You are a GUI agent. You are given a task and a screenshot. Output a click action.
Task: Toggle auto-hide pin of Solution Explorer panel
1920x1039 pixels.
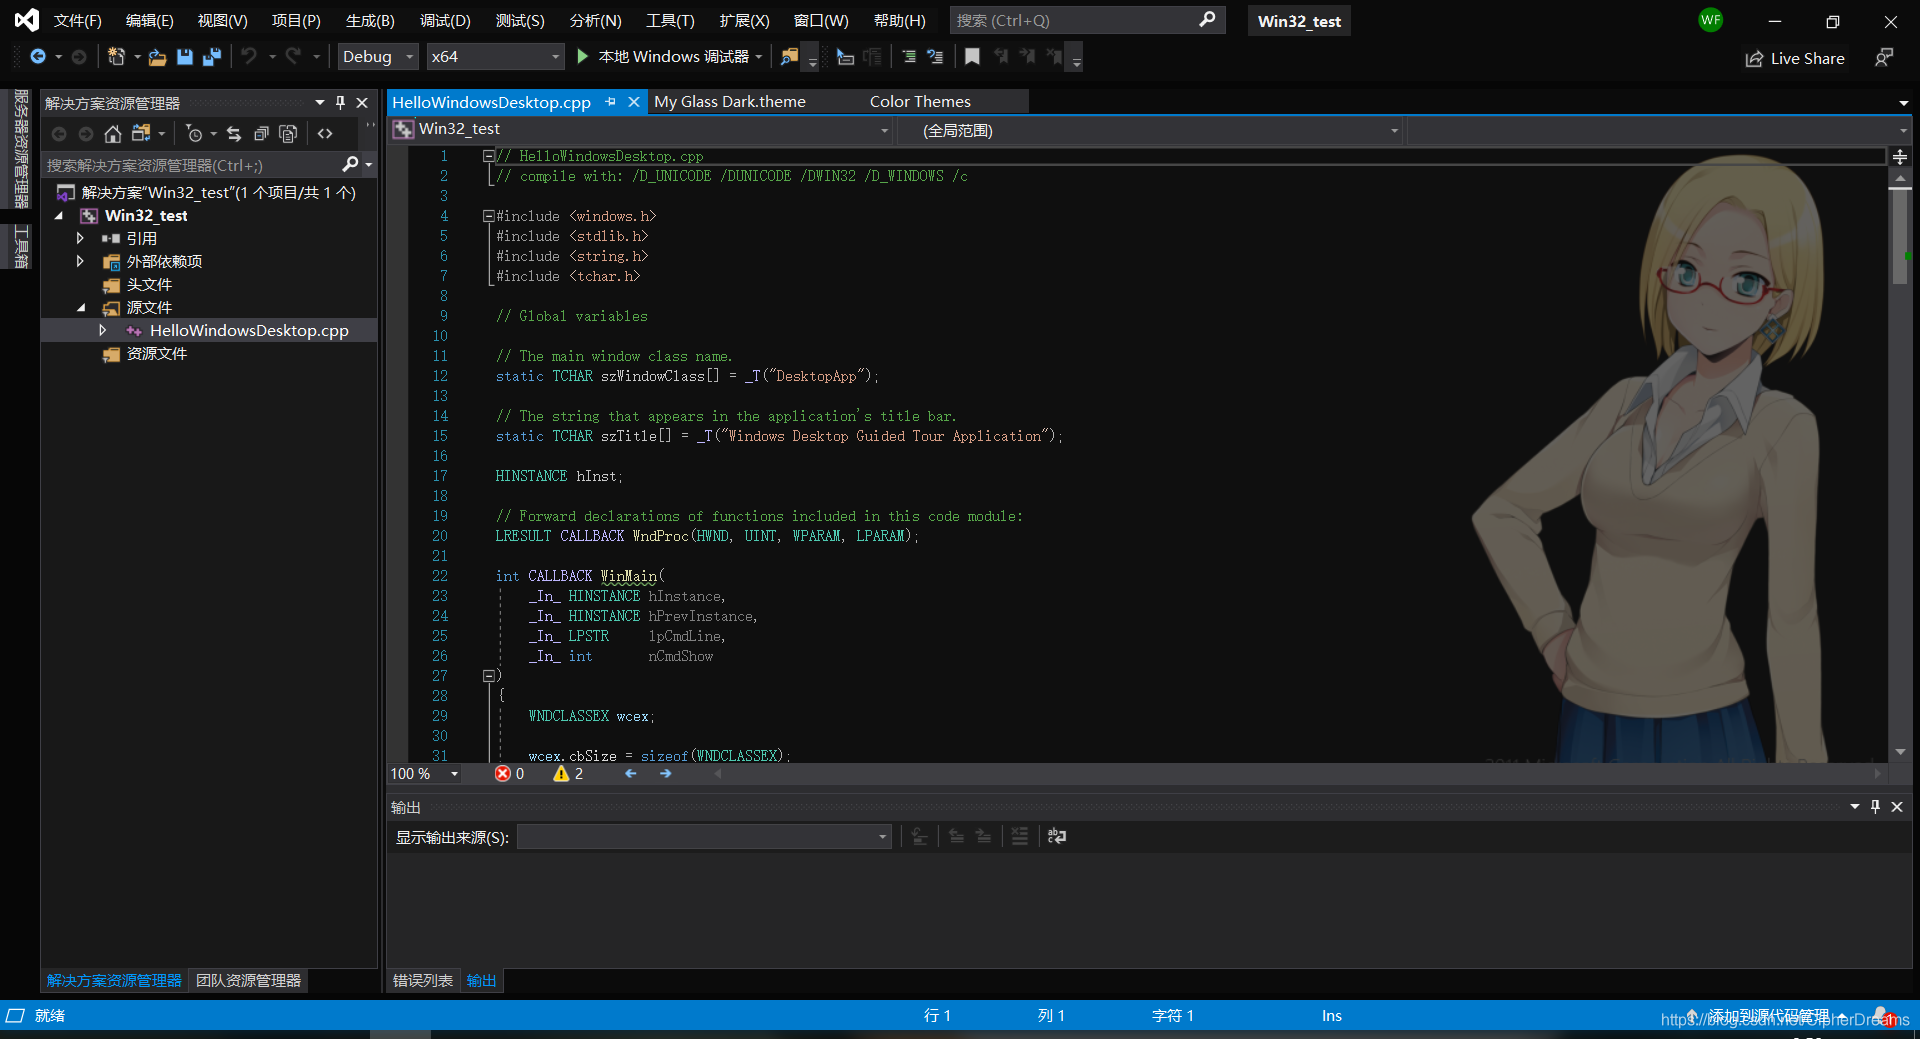[341, 103]
